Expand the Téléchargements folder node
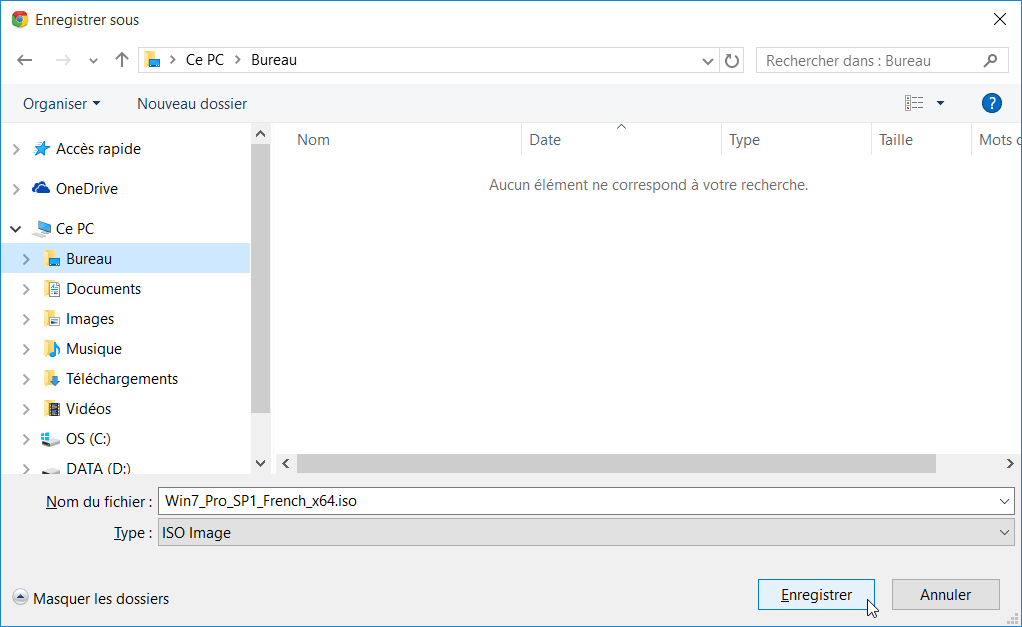Image resolution: width=1022 pixels, height=627 pixels. 26,379
